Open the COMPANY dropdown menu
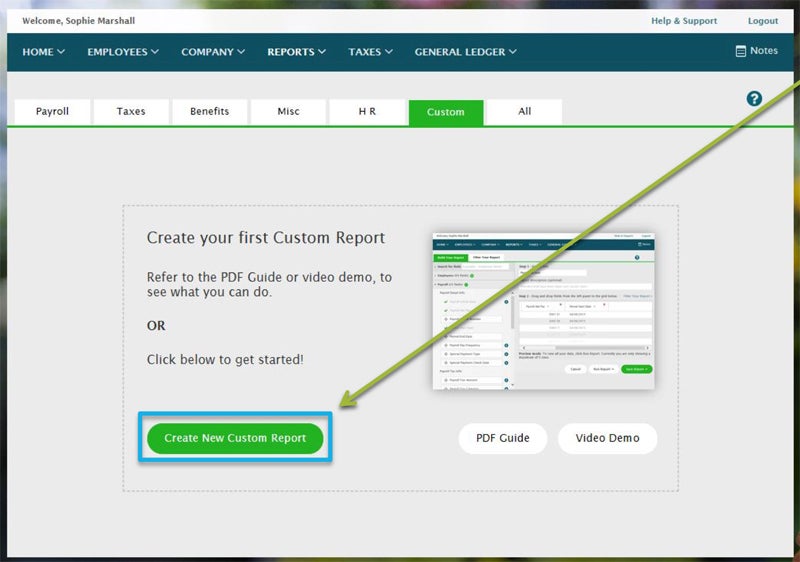This screenshot has width=800, height=562. pos(213,52)
